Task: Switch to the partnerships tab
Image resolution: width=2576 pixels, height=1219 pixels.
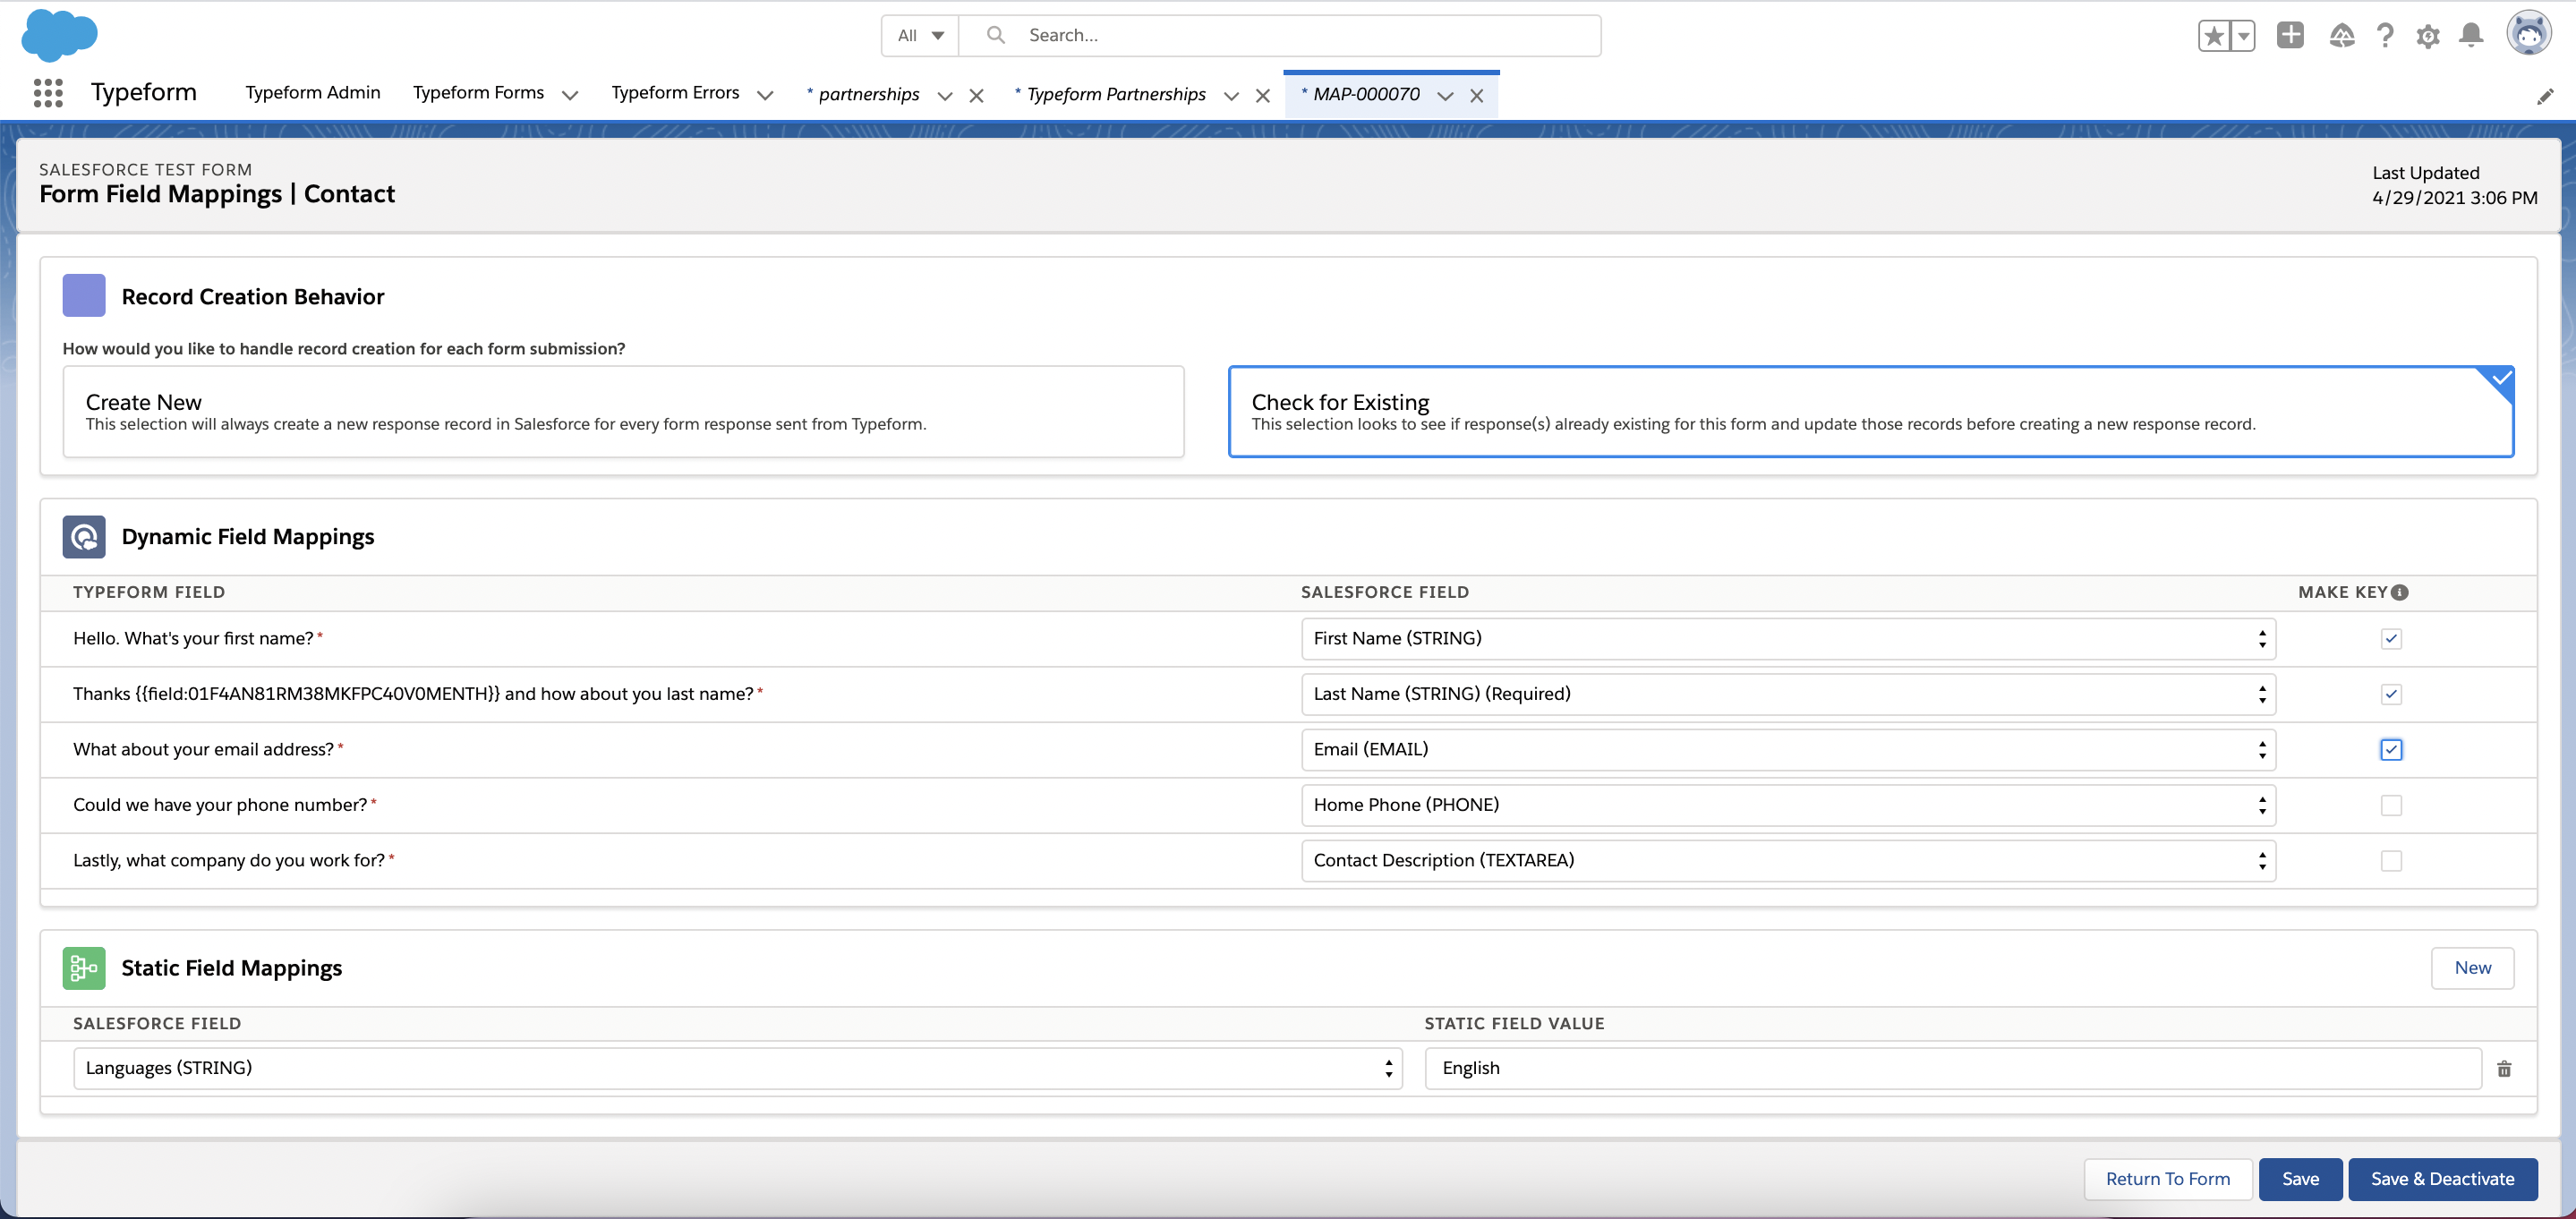Action: coord(868,94)
